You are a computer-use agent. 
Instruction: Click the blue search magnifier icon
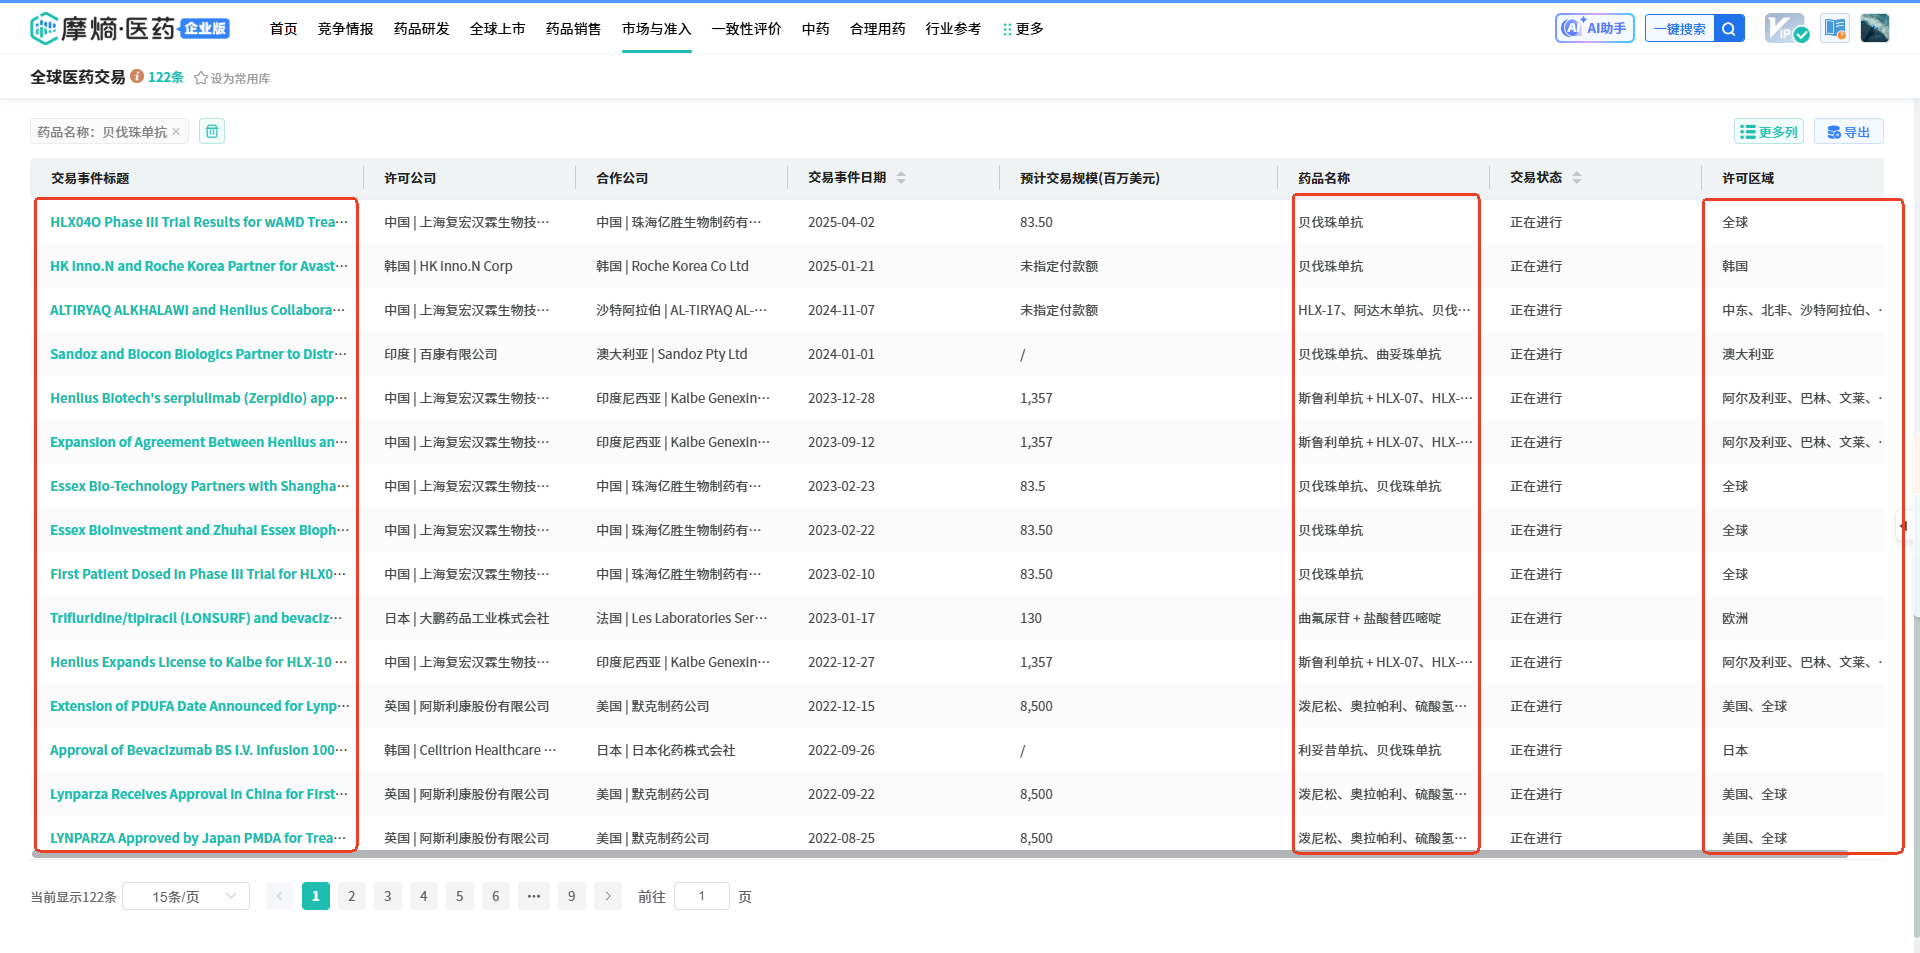coord(1729,28)
